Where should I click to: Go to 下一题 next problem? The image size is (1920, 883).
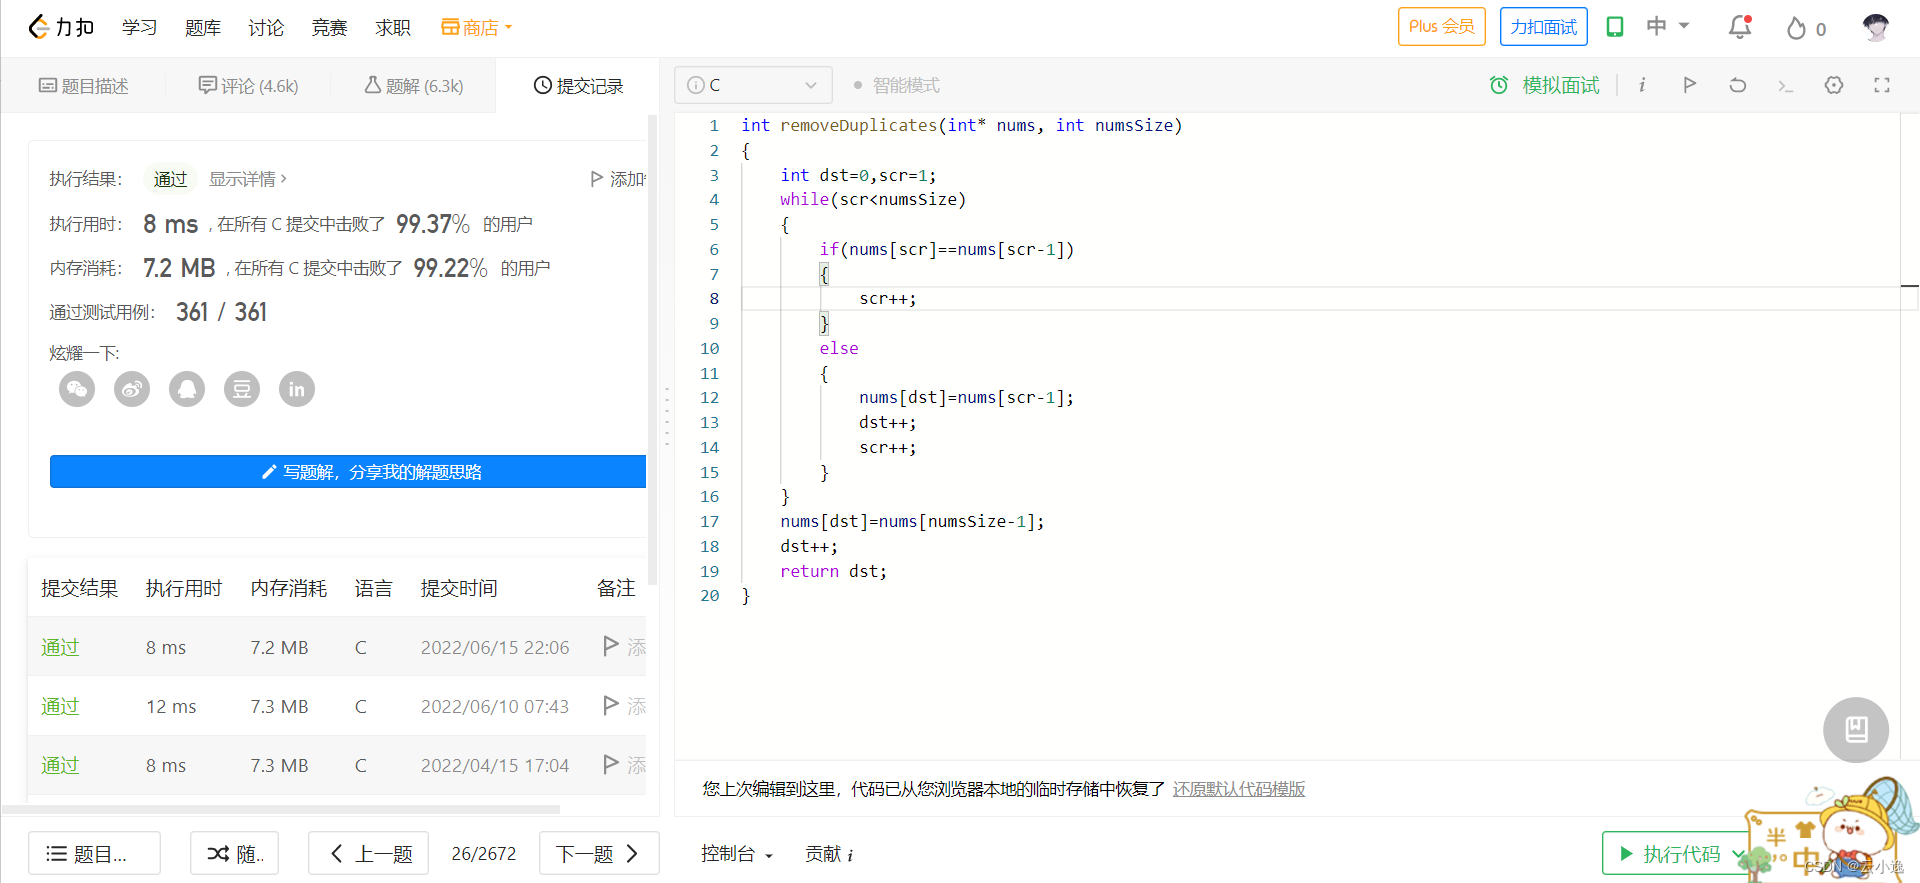tap(599, 854)
